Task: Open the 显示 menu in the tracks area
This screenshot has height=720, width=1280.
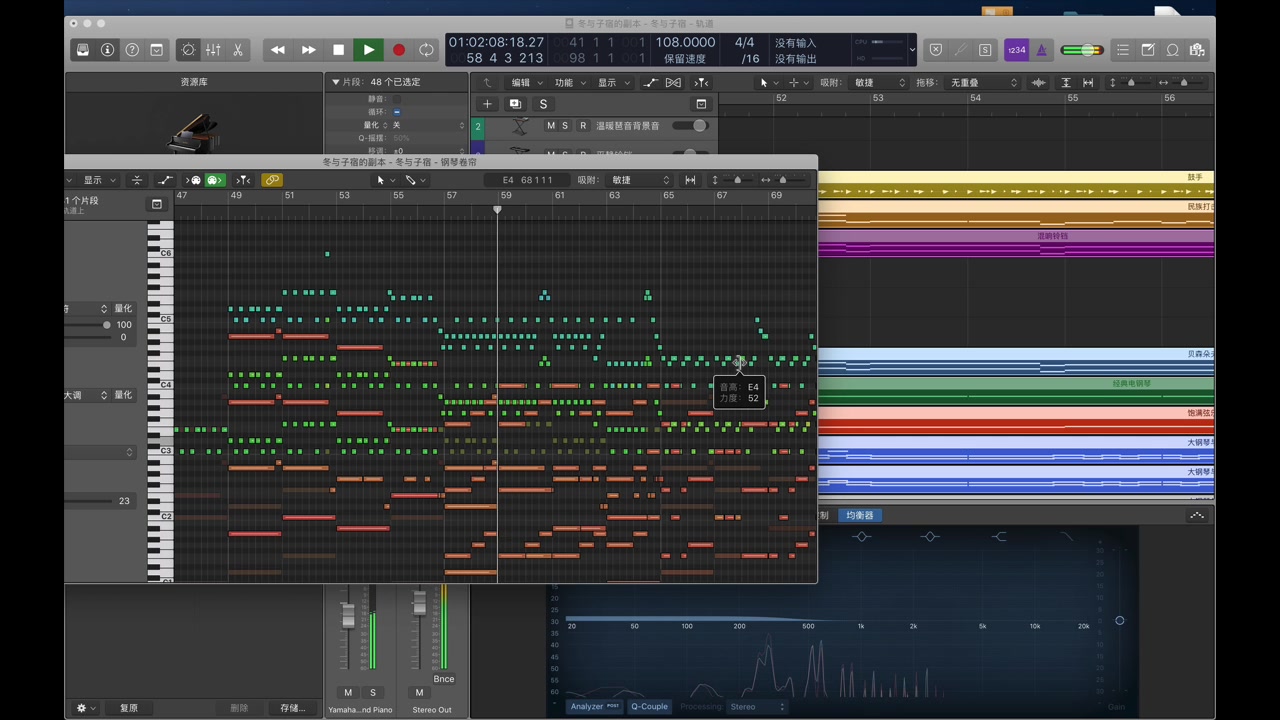Action: (x=612, y=83)
